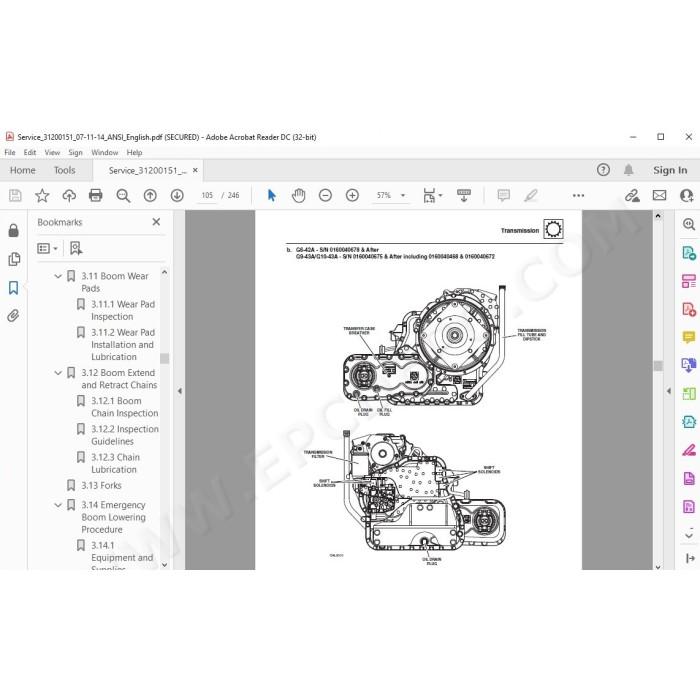Click the Add comment speech bubble
700x700 pixels.
(x=504, y=195)
